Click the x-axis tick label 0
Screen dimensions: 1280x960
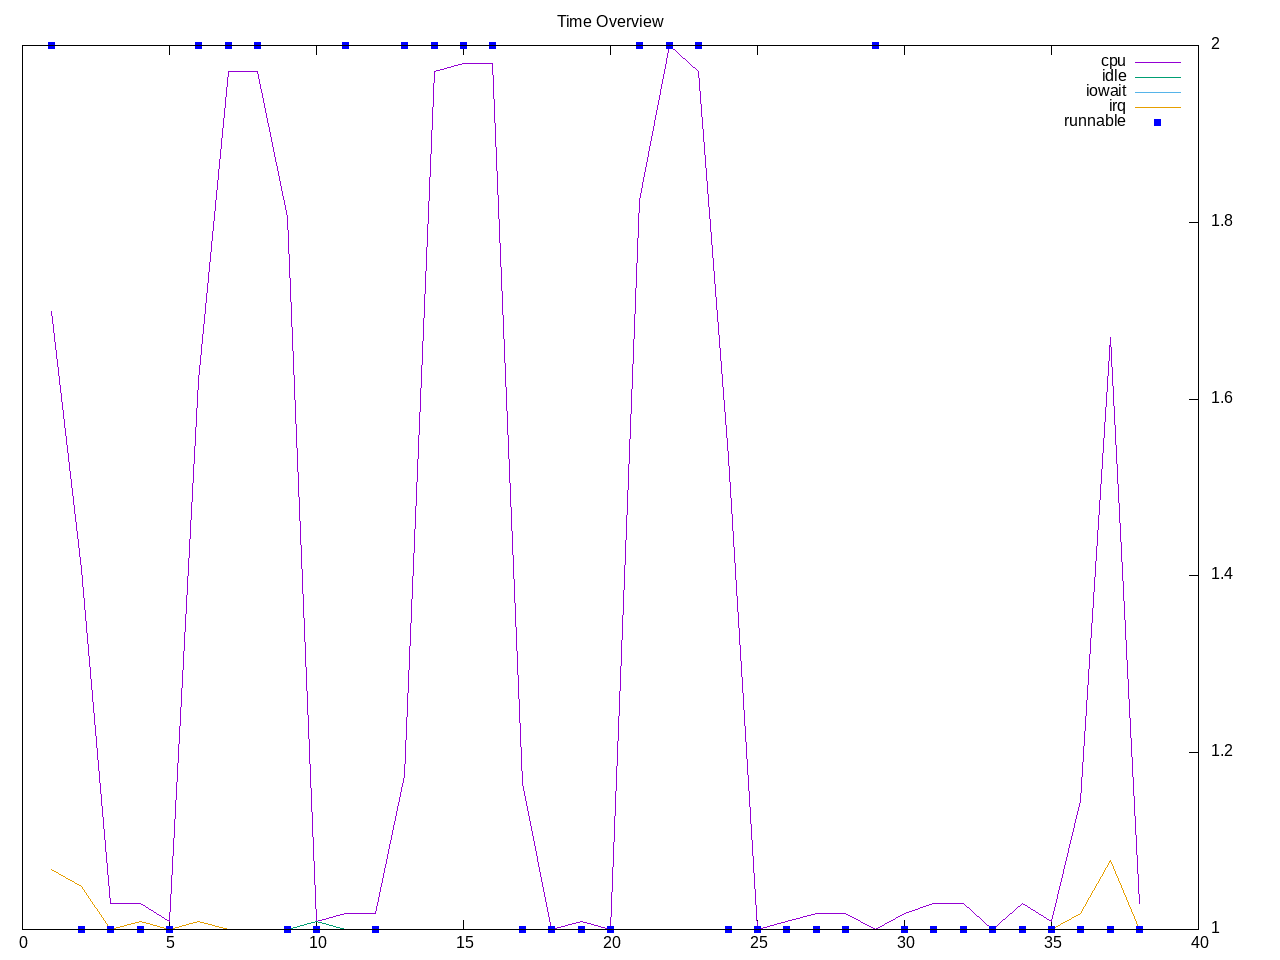tap(23, 942)
